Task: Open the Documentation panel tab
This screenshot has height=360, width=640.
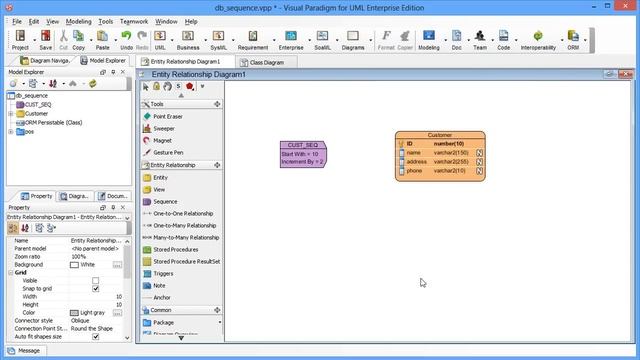Action: (x=113, y=196)
